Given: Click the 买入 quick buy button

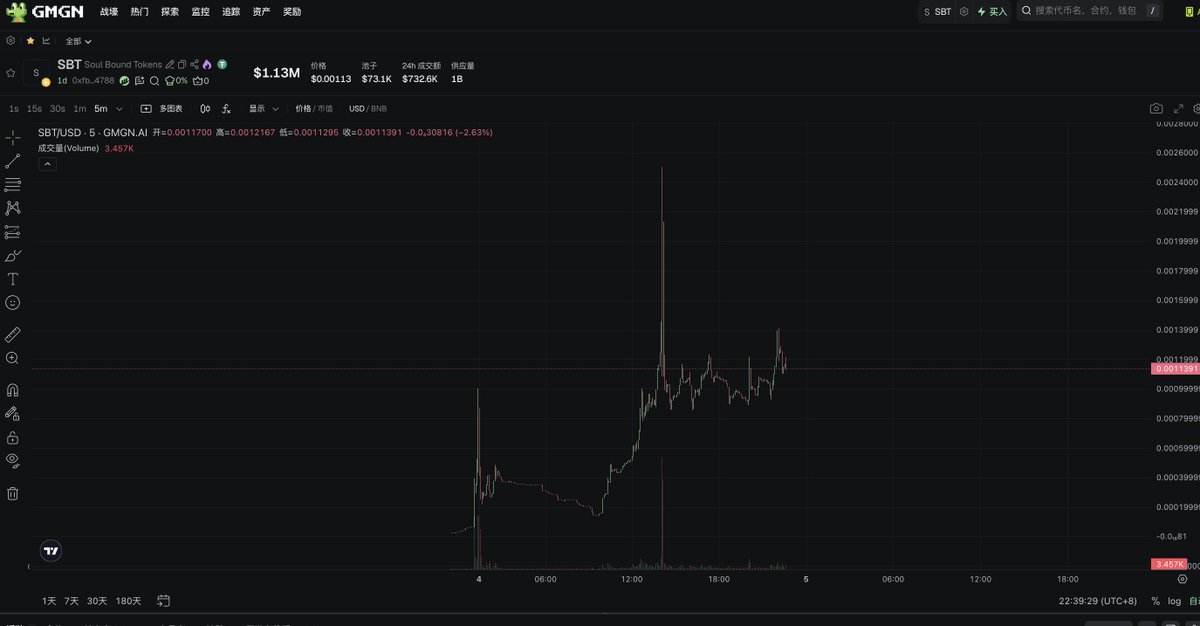Looking at the screenshot, I should (x=992, y=12).
